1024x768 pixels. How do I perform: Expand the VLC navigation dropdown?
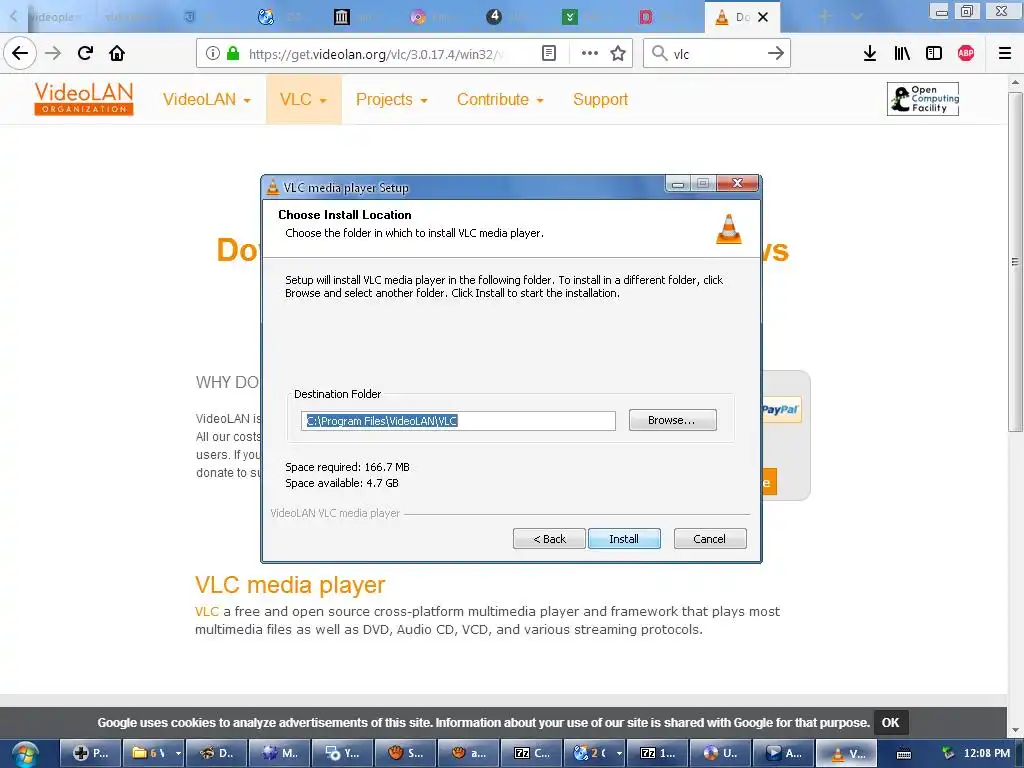[303, 99]
